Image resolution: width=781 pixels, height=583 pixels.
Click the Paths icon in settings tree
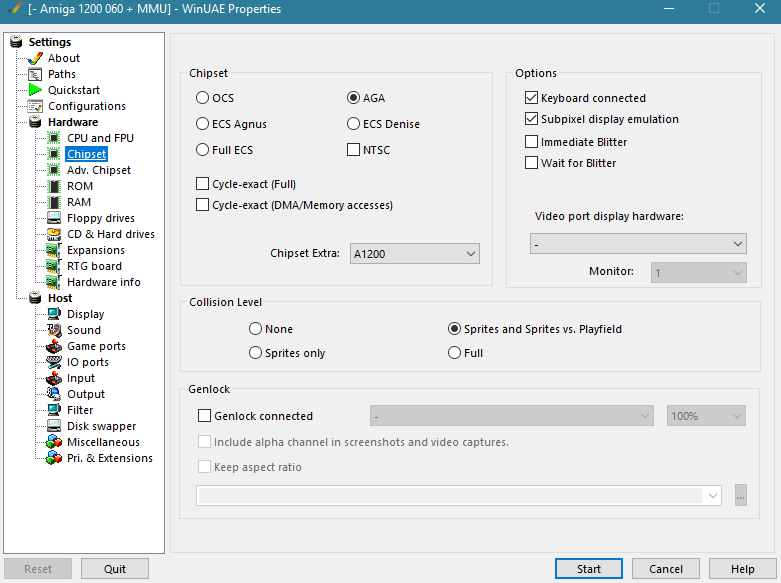point(35,74)
